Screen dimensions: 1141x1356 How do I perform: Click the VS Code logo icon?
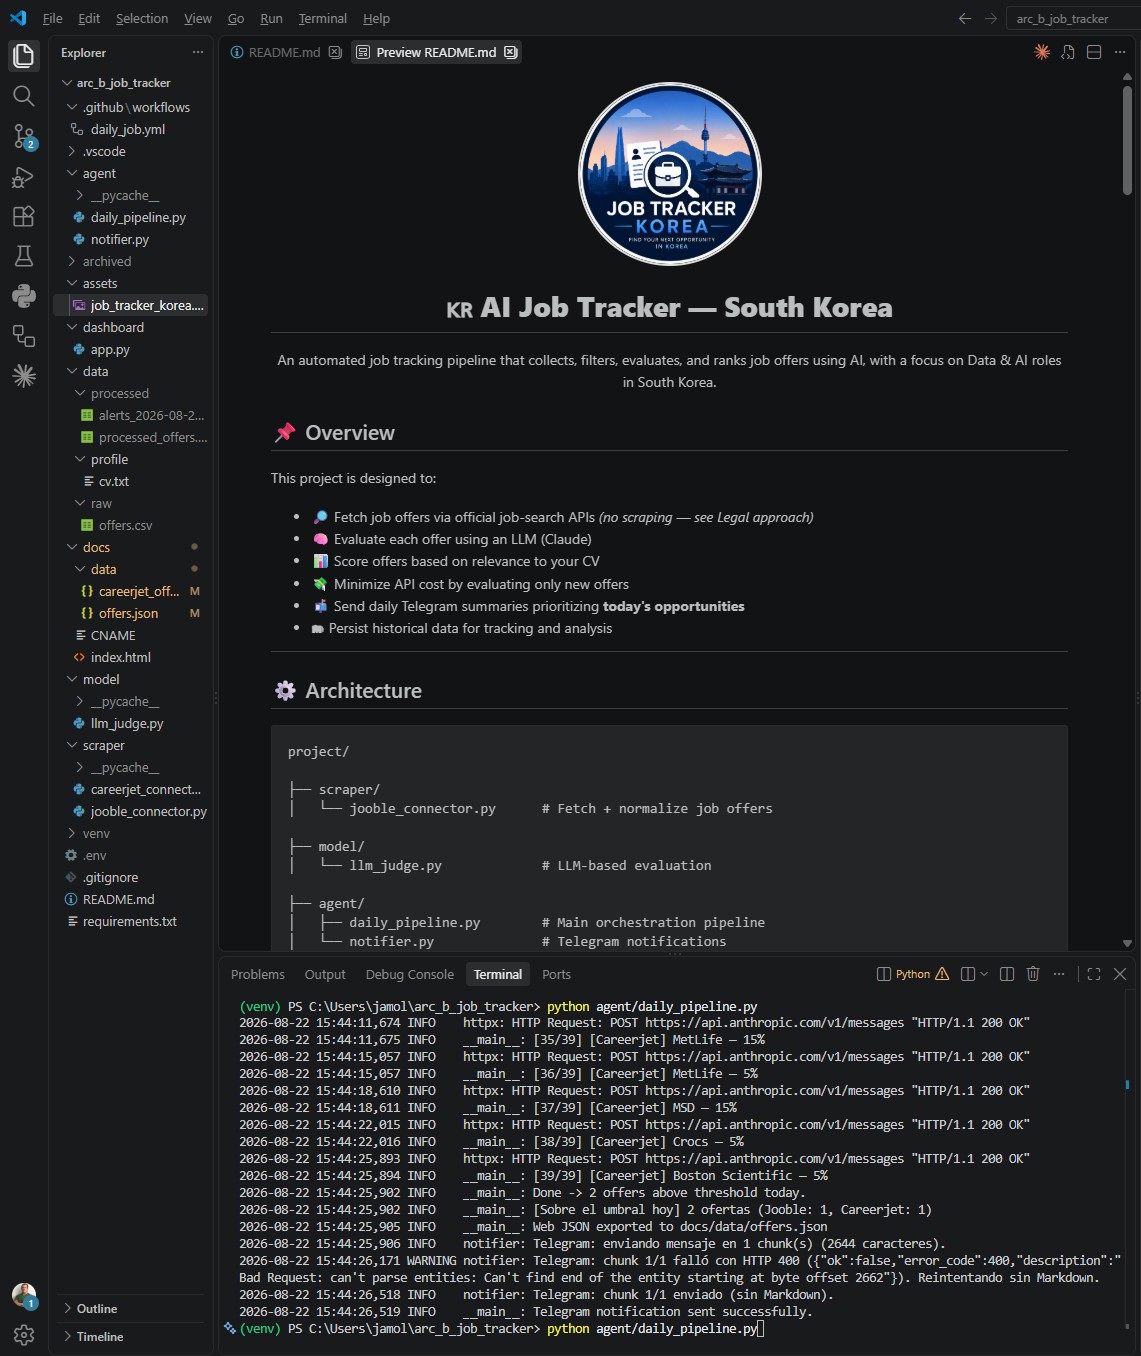pos(18,18)
